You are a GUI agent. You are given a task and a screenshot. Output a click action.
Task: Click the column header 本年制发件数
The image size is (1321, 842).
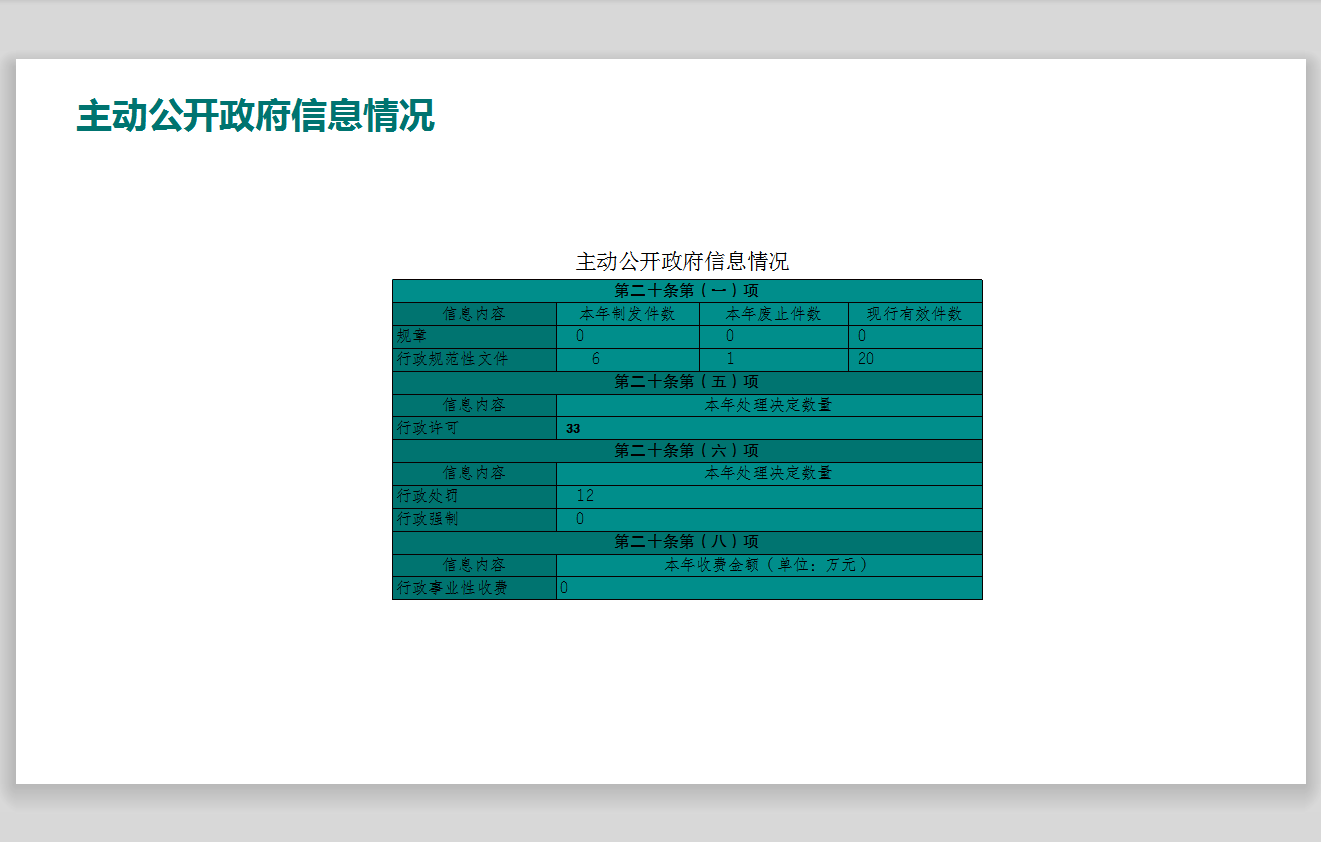627,314
